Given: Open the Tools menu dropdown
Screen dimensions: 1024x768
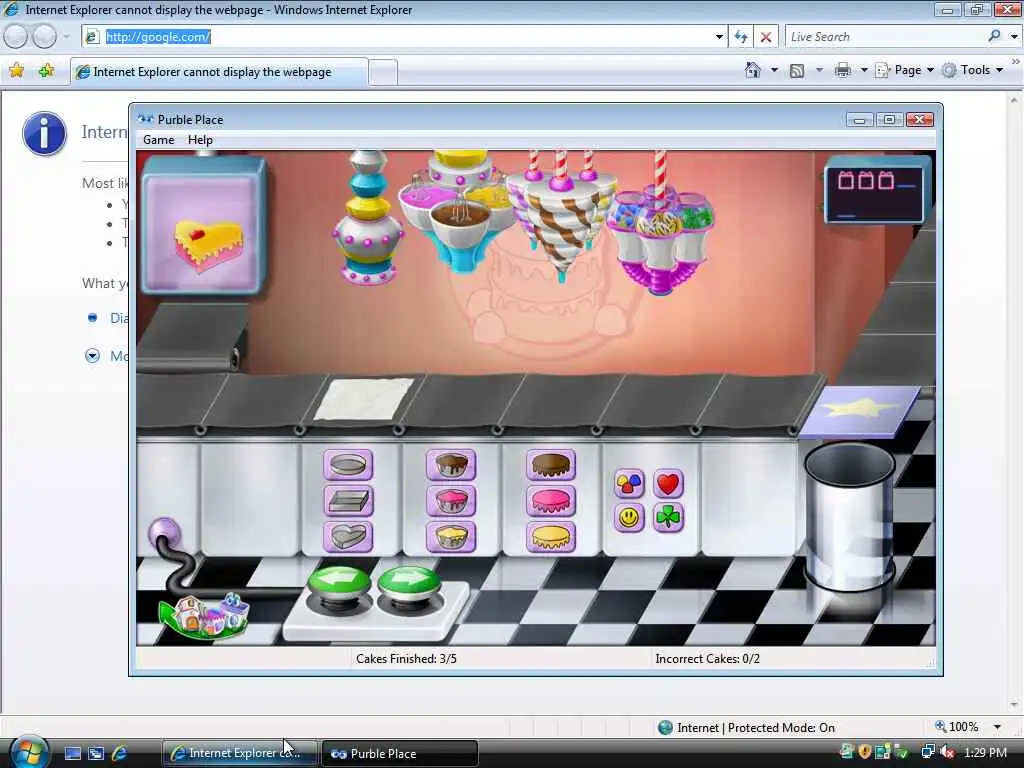Looking at the screenshot, I should [973, 70].
